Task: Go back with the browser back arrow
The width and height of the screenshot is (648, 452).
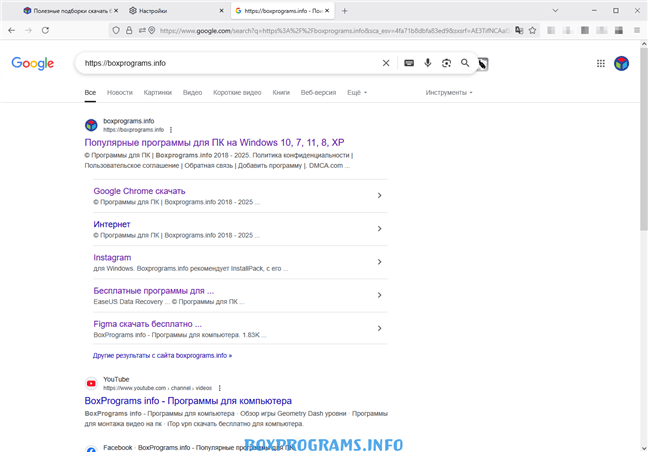Action: tap(12, 30)
